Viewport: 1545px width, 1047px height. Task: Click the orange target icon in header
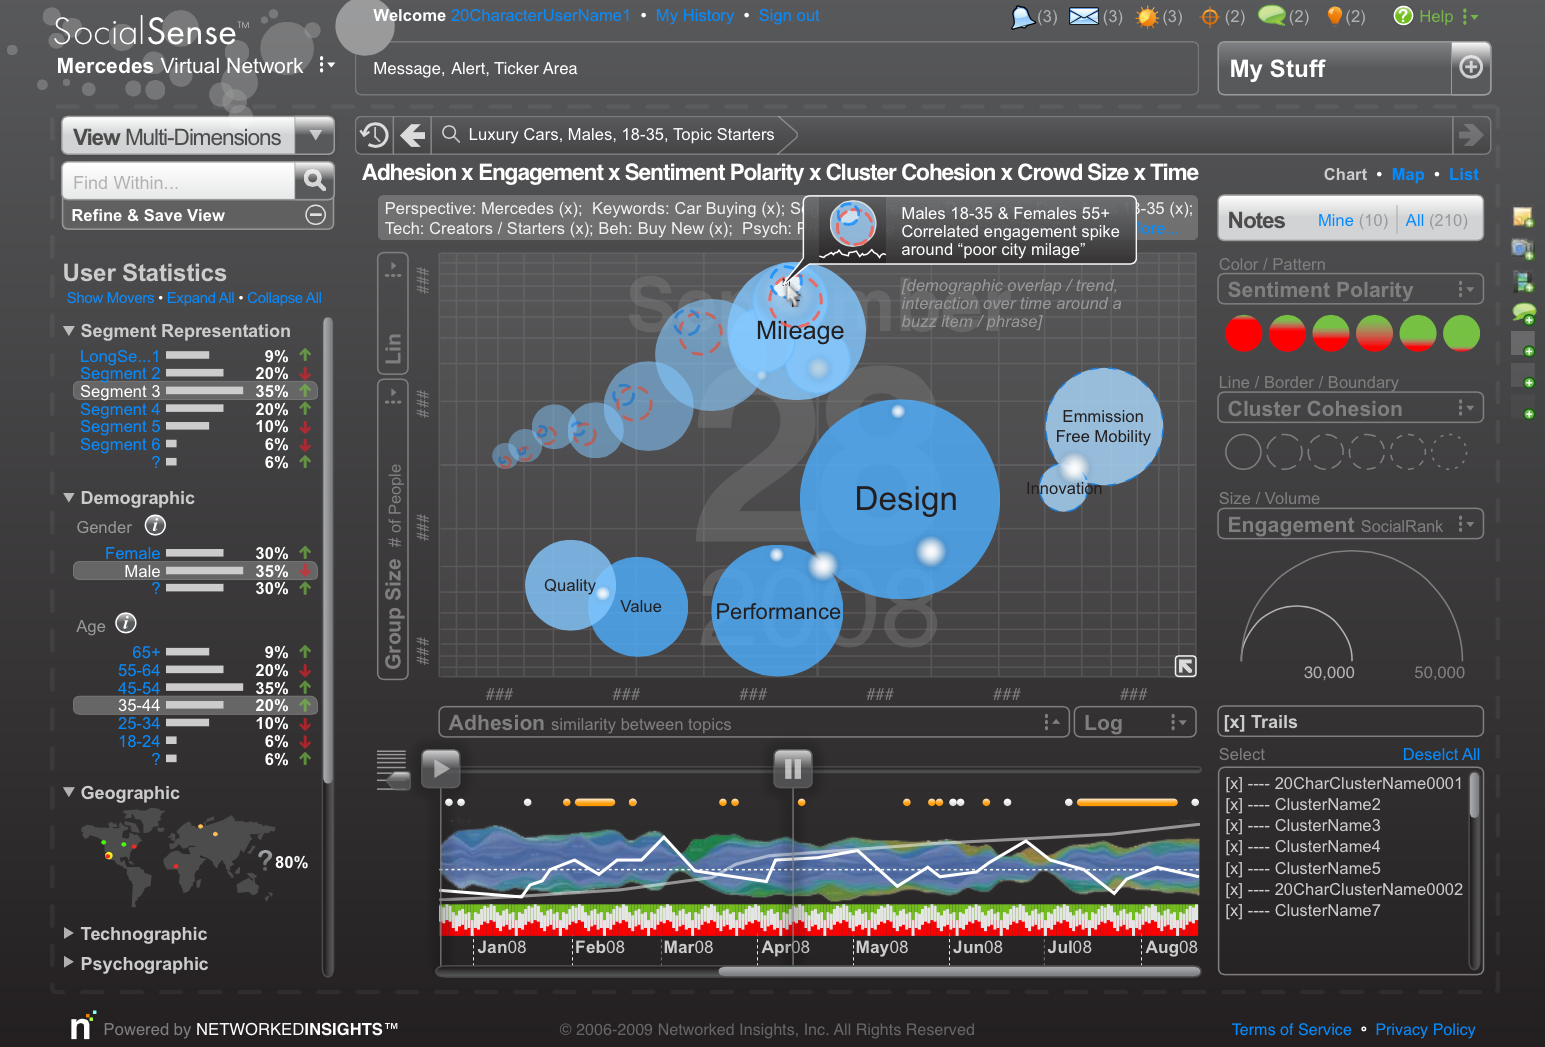pyautogui.click(x=1209, y=17)
